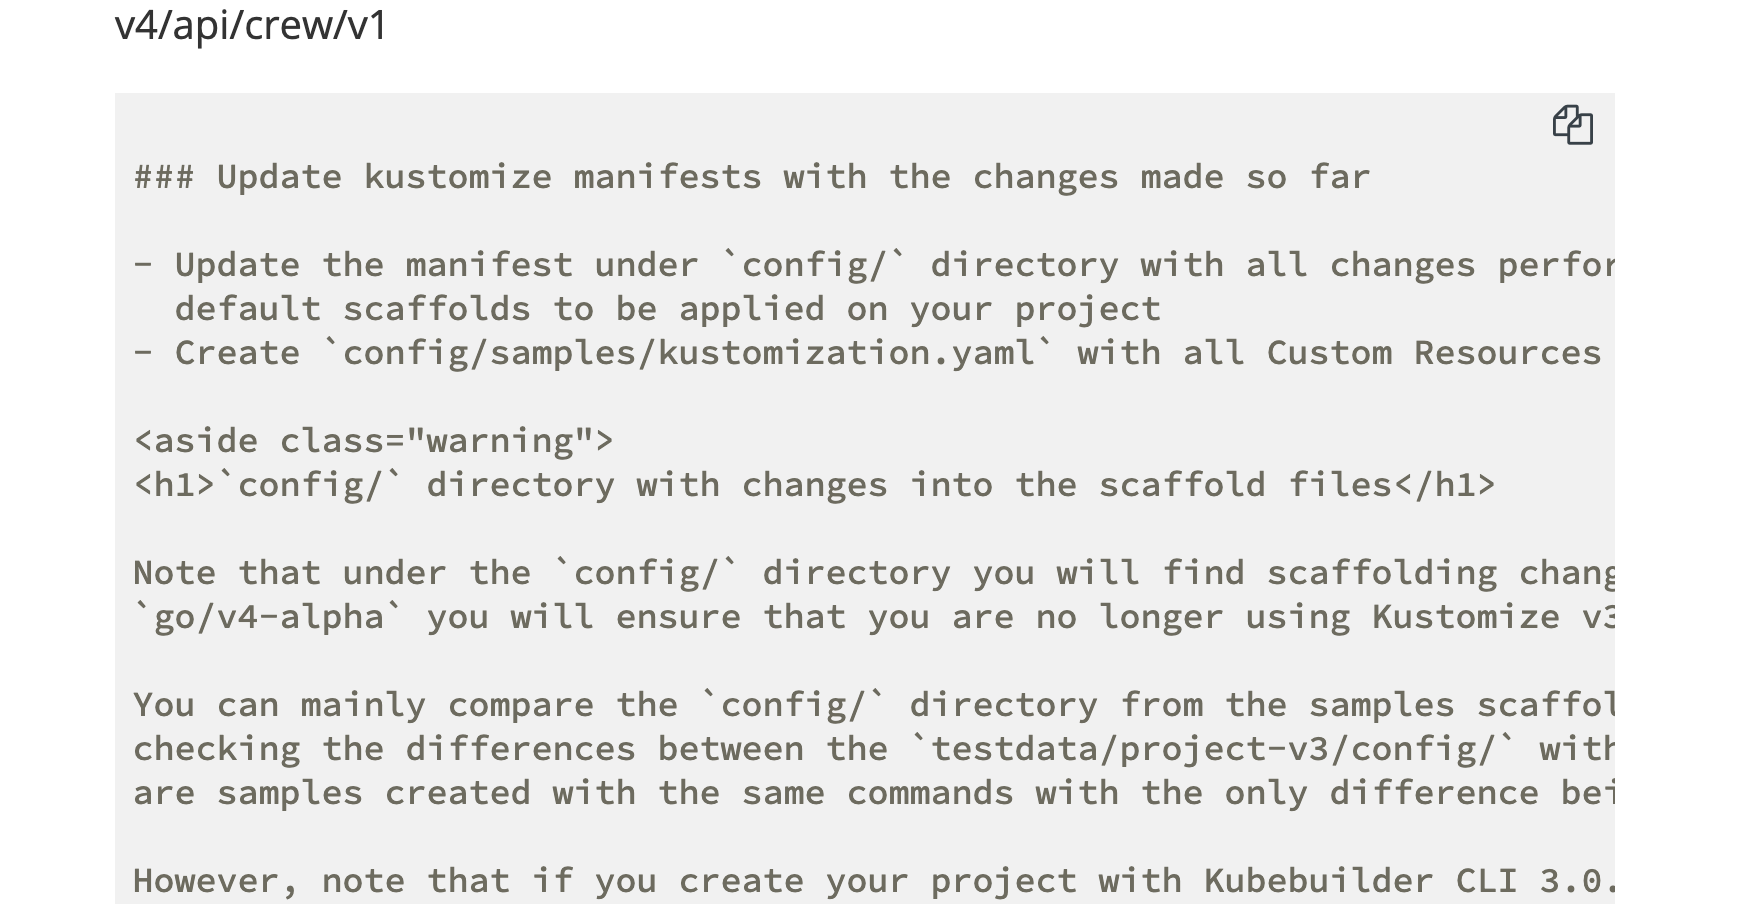Click the aside warning markup line
This screenshot has width=1742, height=904.
pos(375,440)
